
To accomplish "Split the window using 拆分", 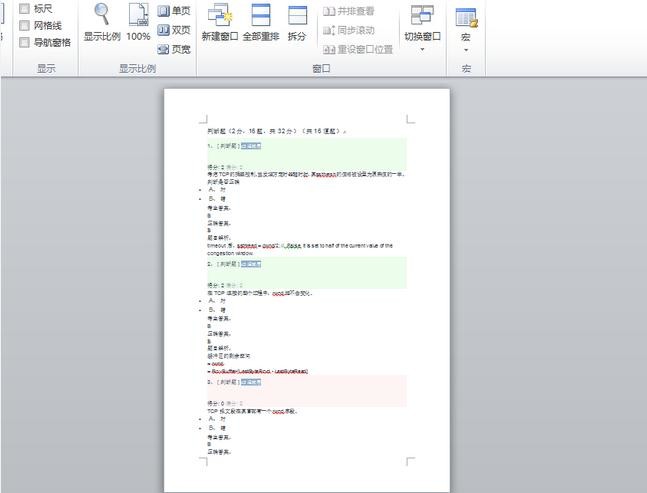I will [297, 24].
